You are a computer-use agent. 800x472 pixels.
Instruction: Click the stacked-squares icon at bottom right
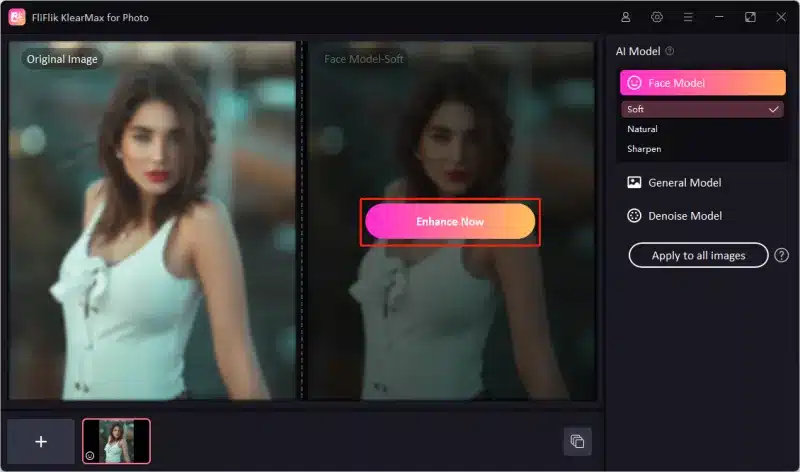(577, 441)
